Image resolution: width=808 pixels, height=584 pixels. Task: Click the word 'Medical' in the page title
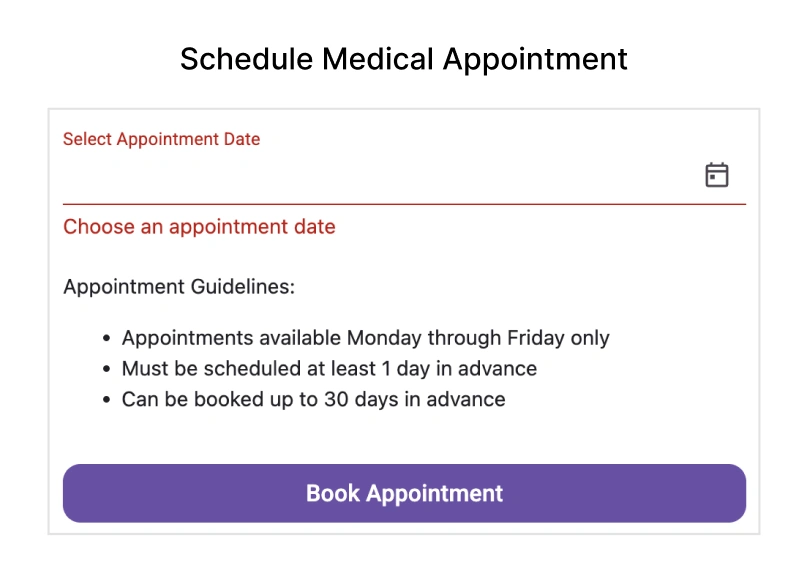click(378, 59)
